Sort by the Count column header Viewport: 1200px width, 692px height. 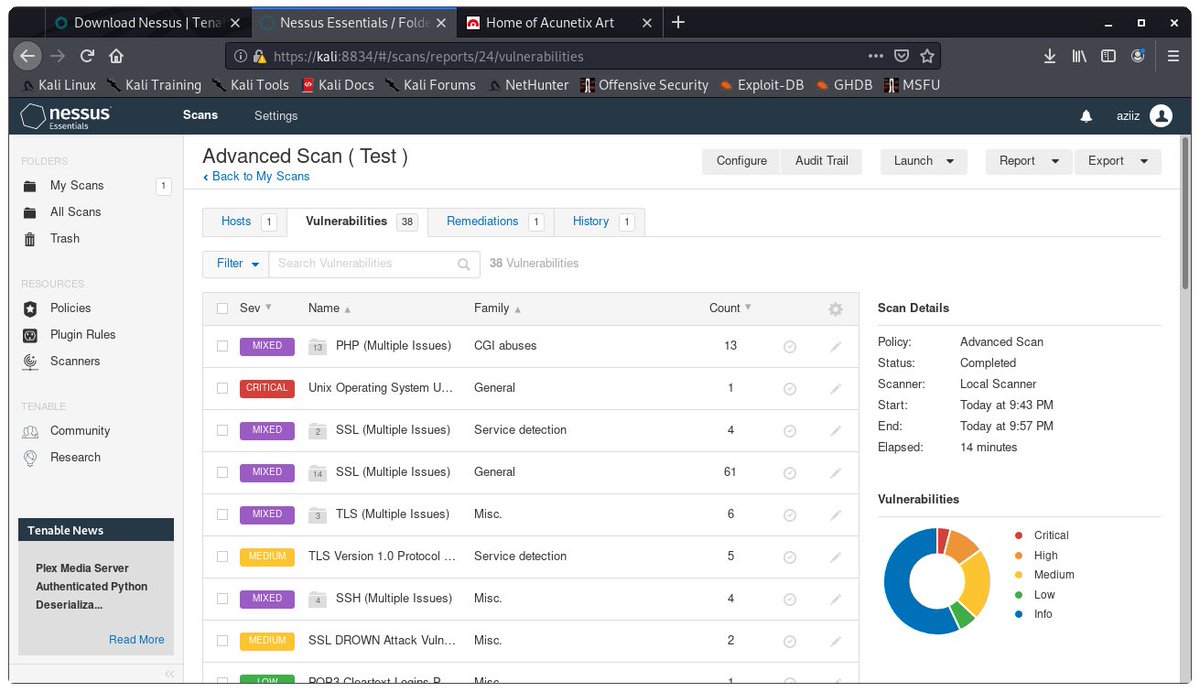click(x=730, y=308)
